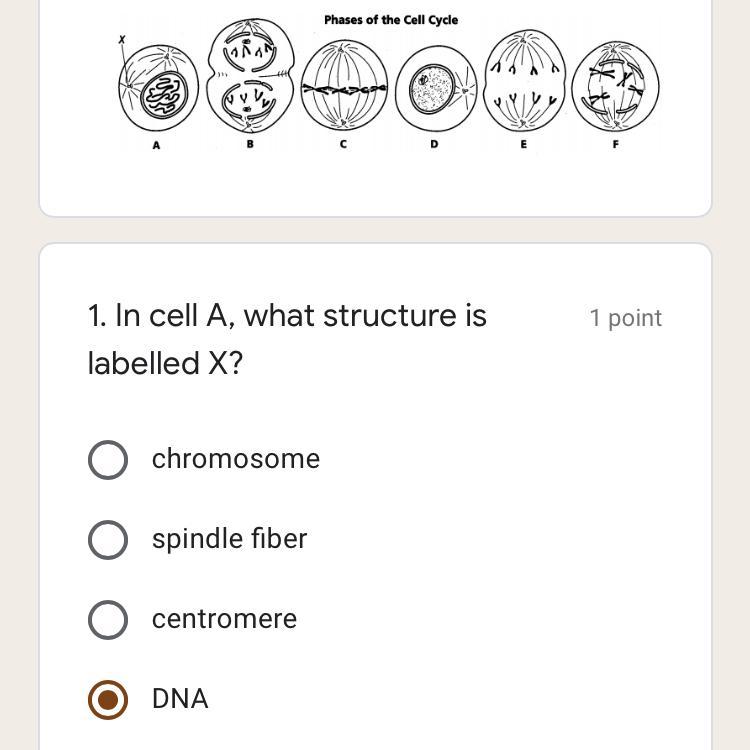Click the letter 'A' under the first cell
Viewport: 750px width, 750px height.
tap(156, 145)
